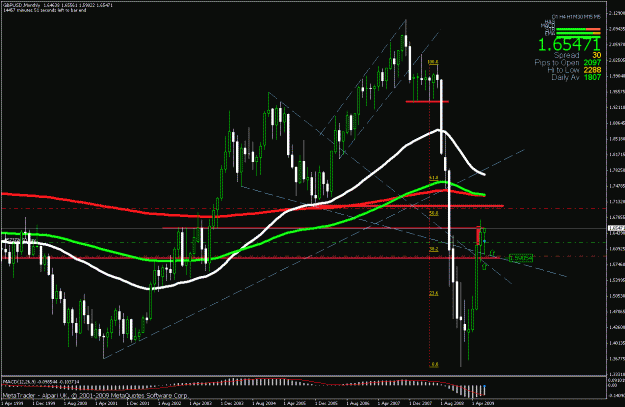Click the 1 Dec 2007 date label
Screen dimensions: 625x407
click(x=421, y=403)
